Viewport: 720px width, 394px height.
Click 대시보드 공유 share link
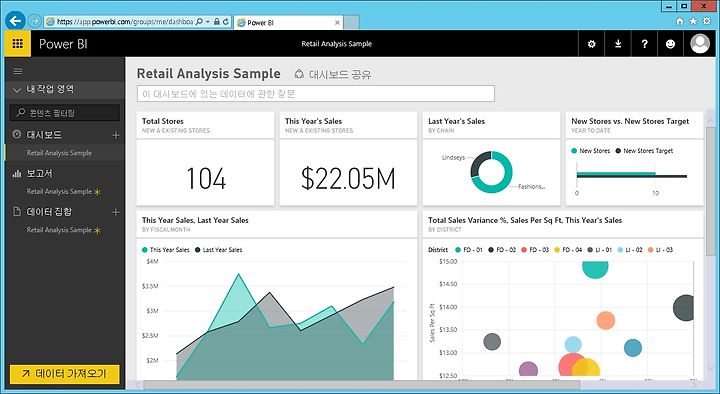pos(333,74)
